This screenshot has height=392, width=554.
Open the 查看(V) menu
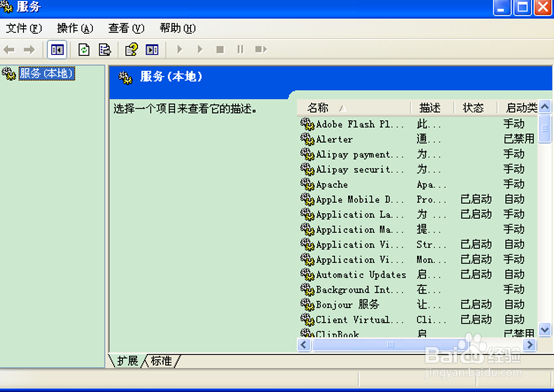[126, 28]
